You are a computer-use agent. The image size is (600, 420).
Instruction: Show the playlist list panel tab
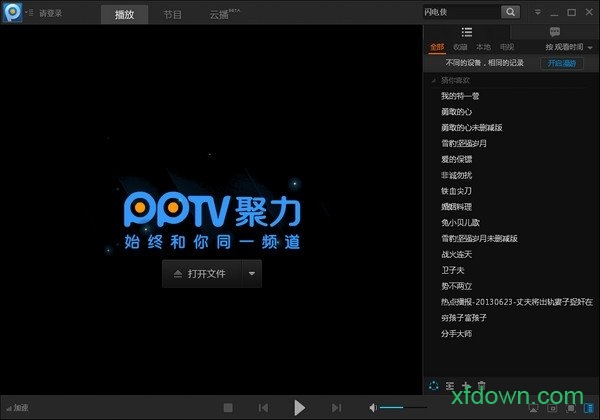coord(466,32)
